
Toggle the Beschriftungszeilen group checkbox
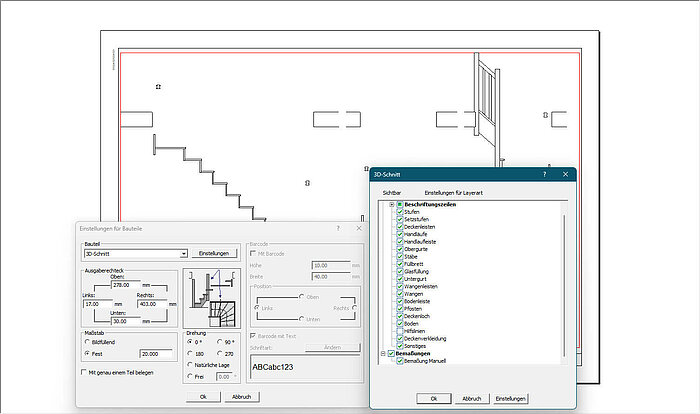coord(400,205)
